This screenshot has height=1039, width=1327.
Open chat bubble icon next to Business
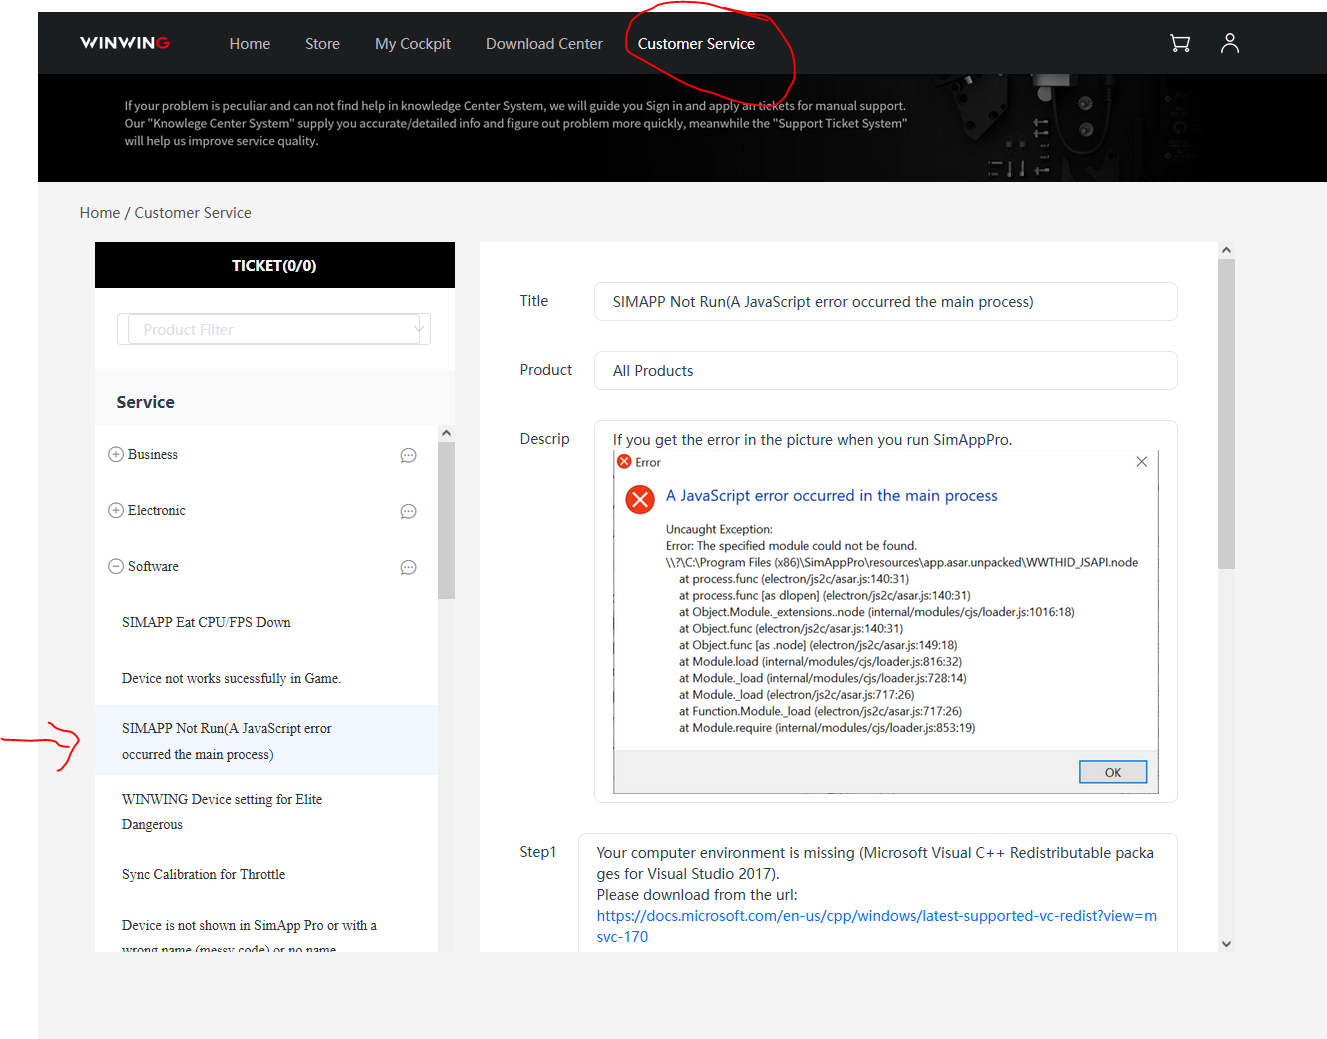pos(408,455)
